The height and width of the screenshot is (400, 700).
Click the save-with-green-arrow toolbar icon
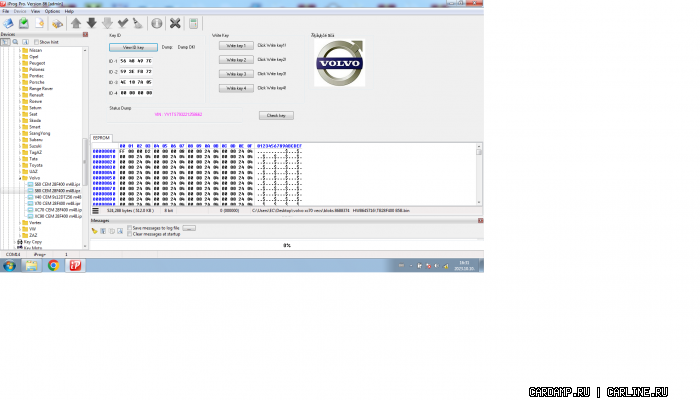click(24, 23)
